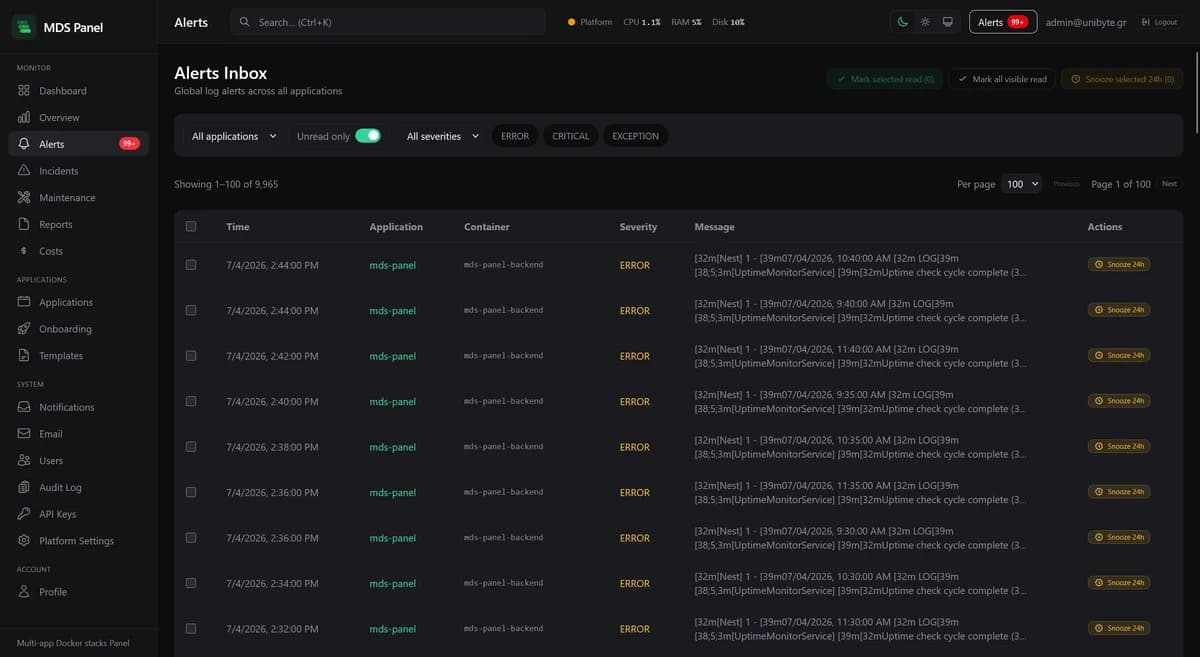Toggle the Unread only switch
Screen dimensions: 1200x657
[368, 136]
